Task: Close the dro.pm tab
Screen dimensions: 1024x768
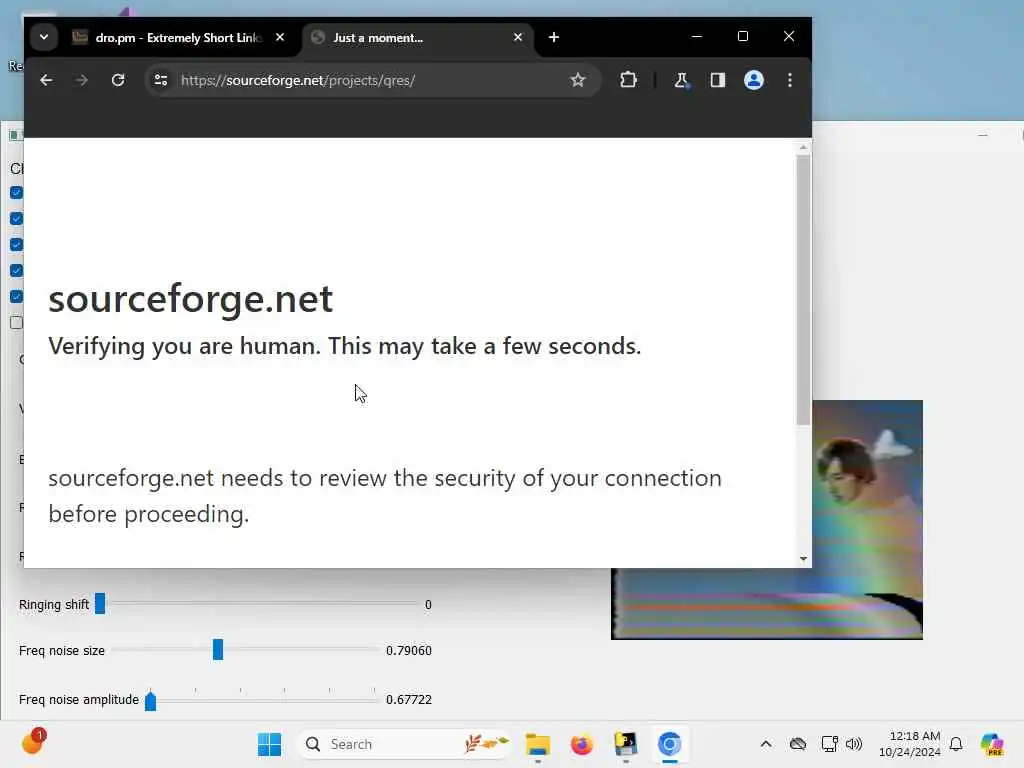Action: click(x=280, y=37)
